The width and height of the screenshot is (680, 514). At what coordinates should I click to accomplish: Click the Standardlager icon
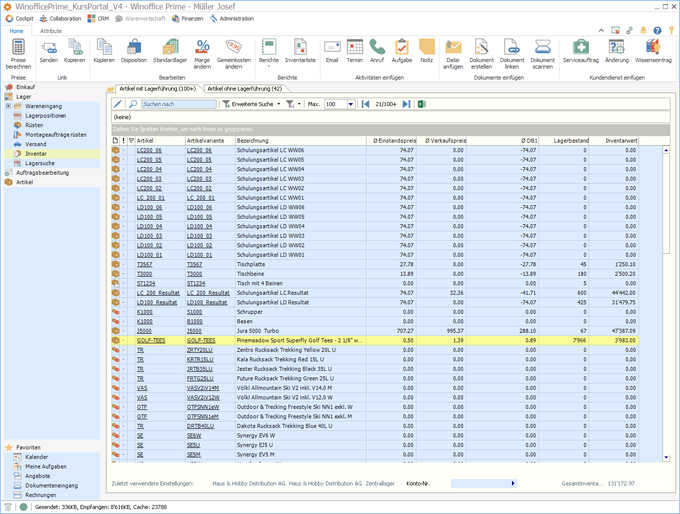(x=170, y=47)
